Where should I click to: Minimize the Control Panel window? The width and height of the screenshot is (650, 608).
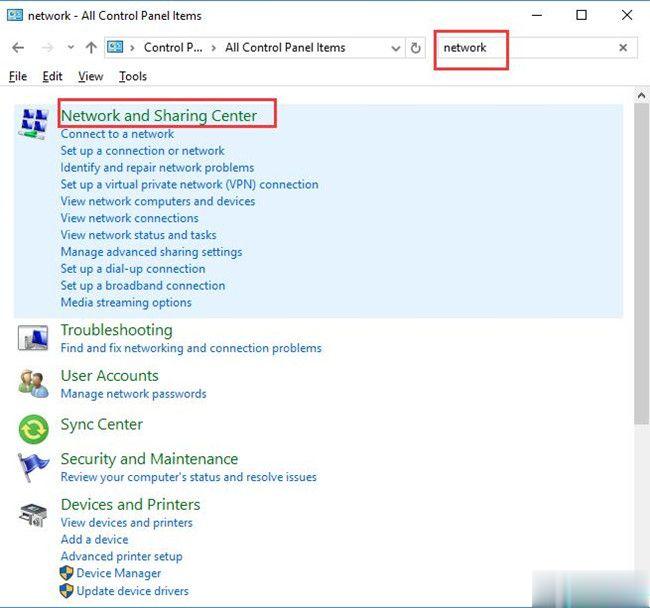537,15
